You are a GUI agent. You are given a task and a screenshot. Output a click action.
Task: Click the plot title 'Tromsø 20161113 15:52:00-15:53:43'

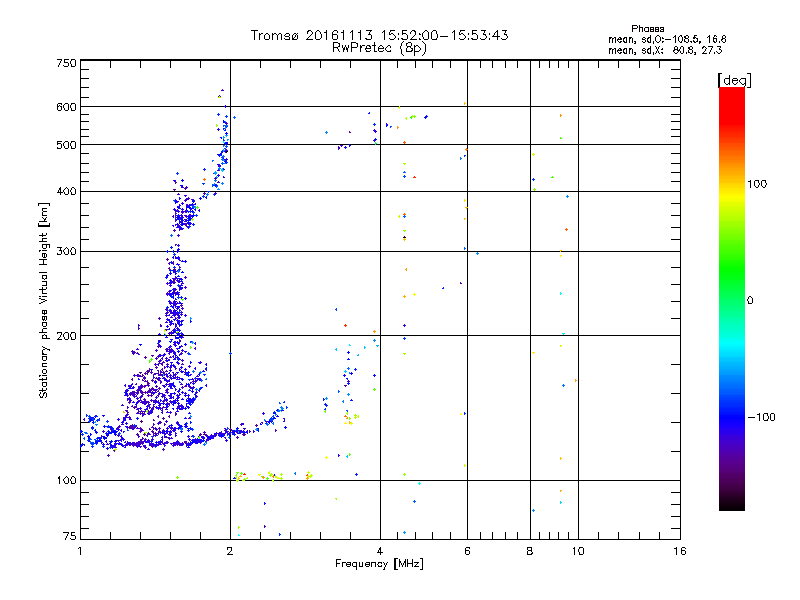coord(379,35)
